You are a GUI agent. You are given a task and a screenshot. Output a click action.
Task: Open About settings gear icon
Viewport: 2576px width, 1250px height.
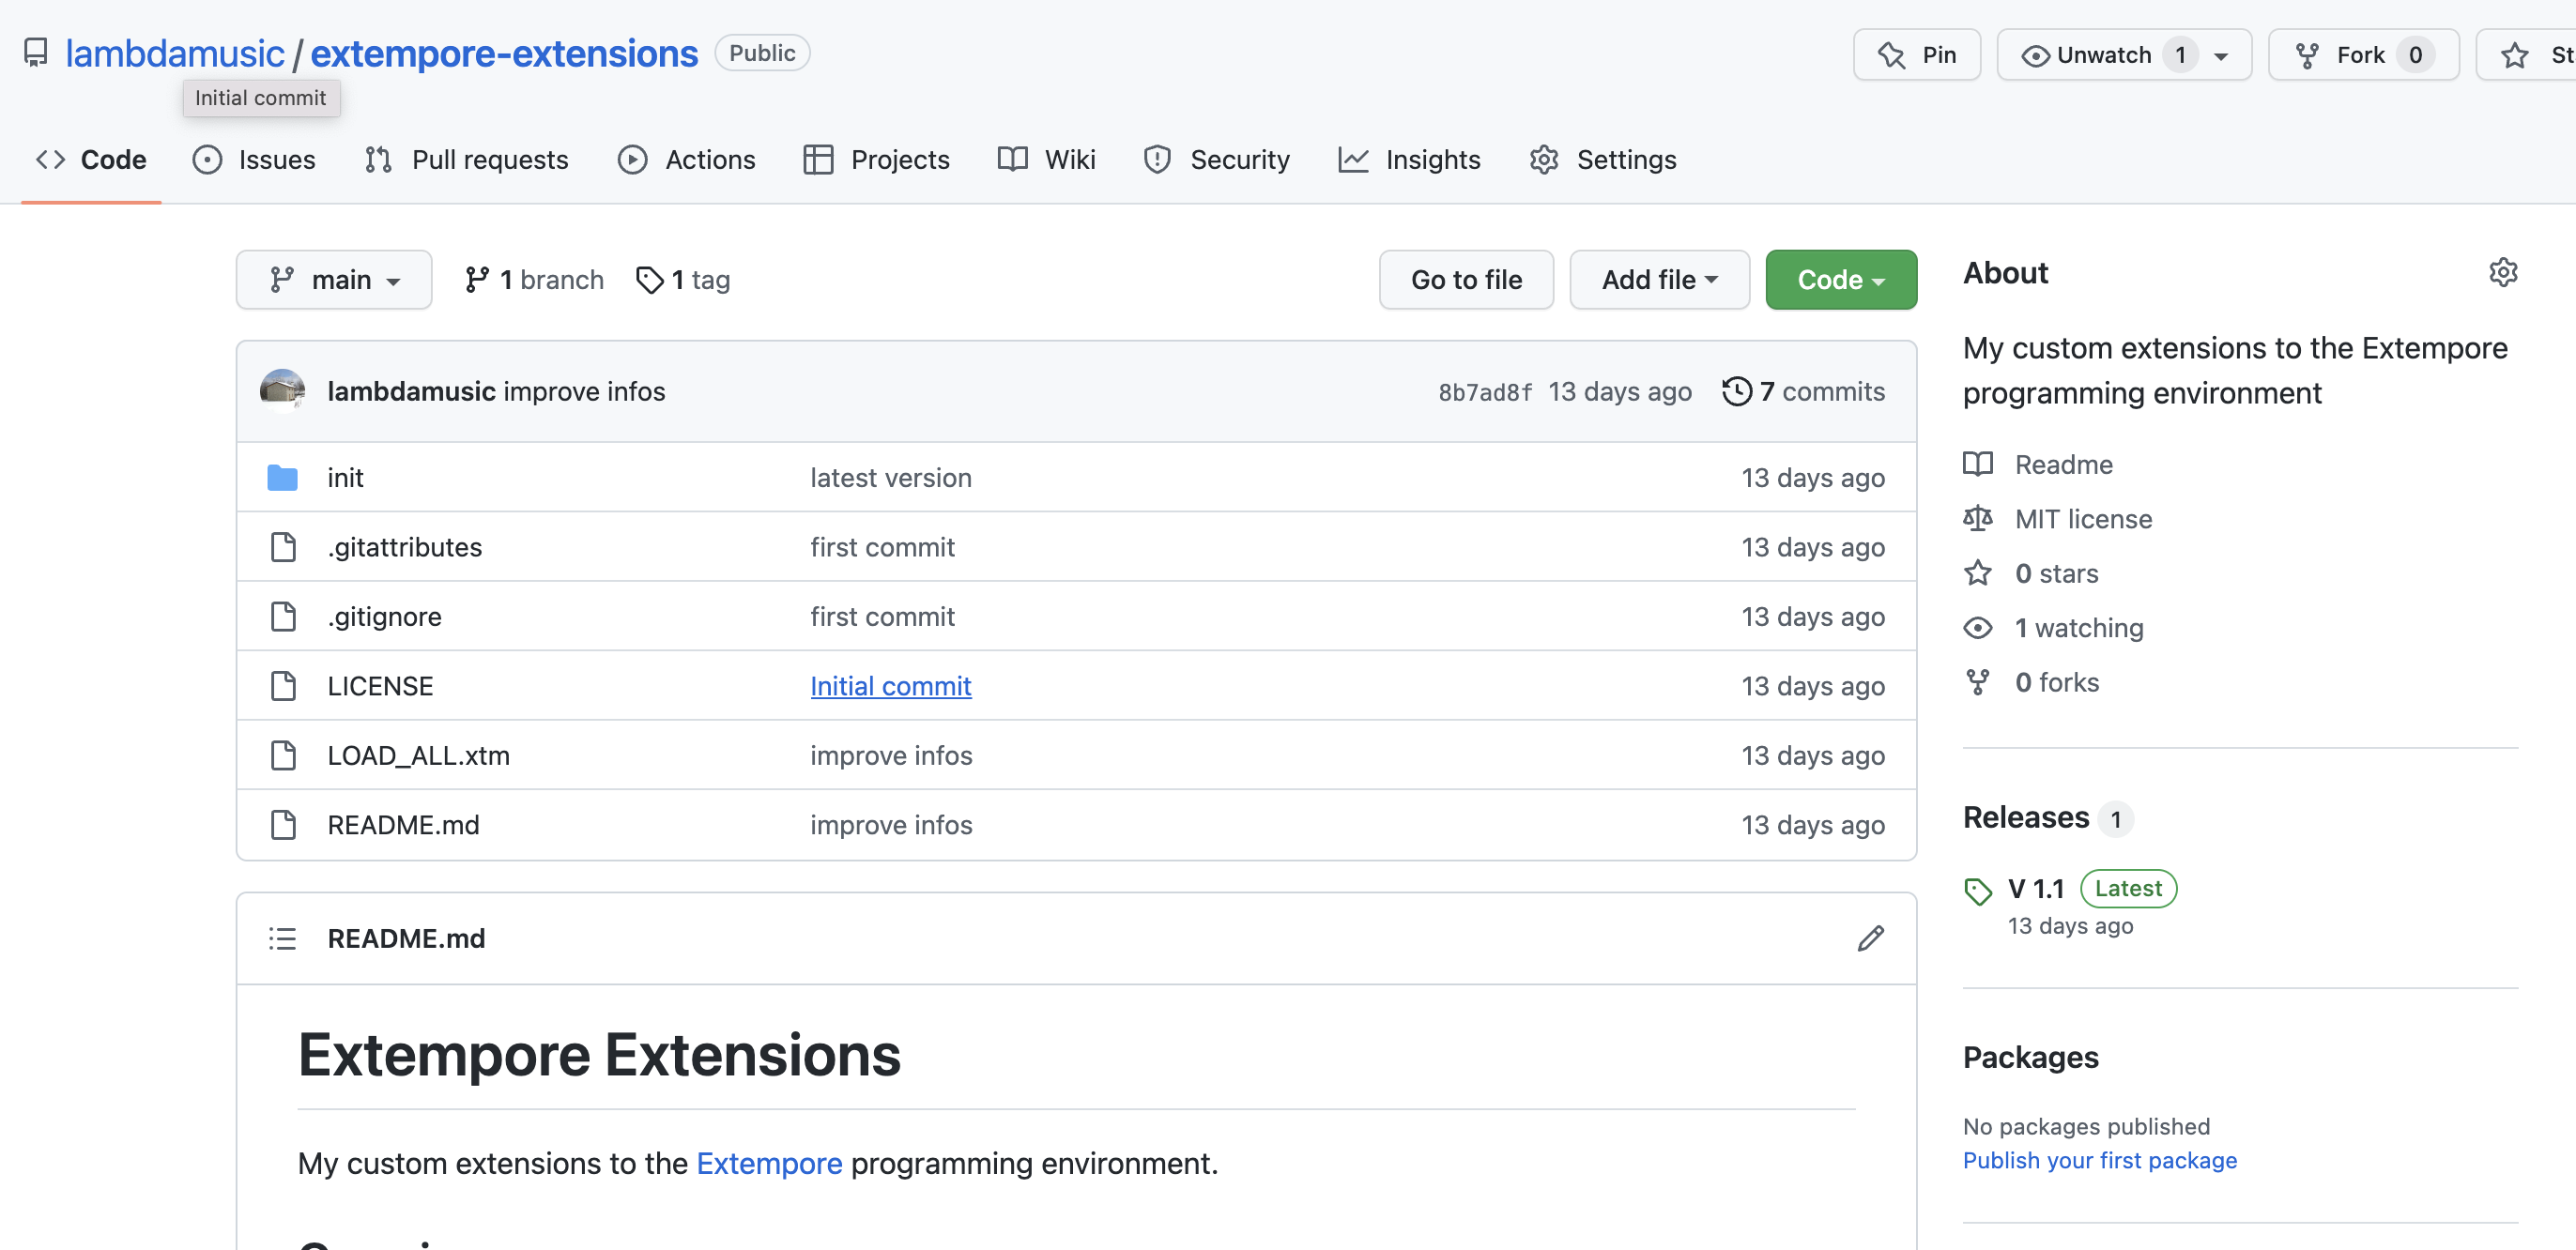pos(2503,273)
